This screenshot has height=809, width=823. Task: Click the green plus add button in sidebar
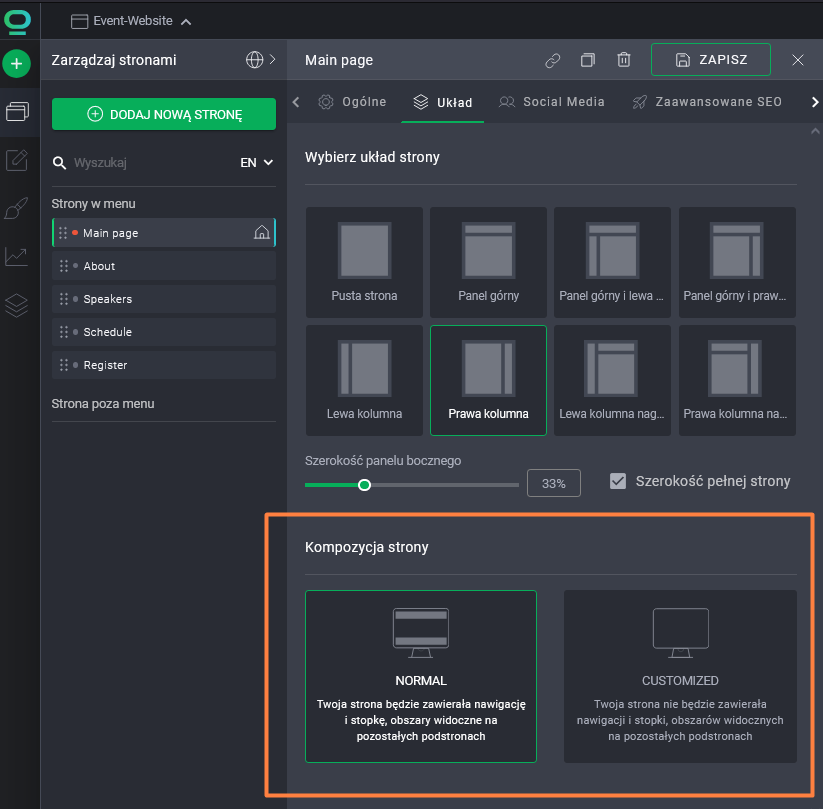coord(17,64)
